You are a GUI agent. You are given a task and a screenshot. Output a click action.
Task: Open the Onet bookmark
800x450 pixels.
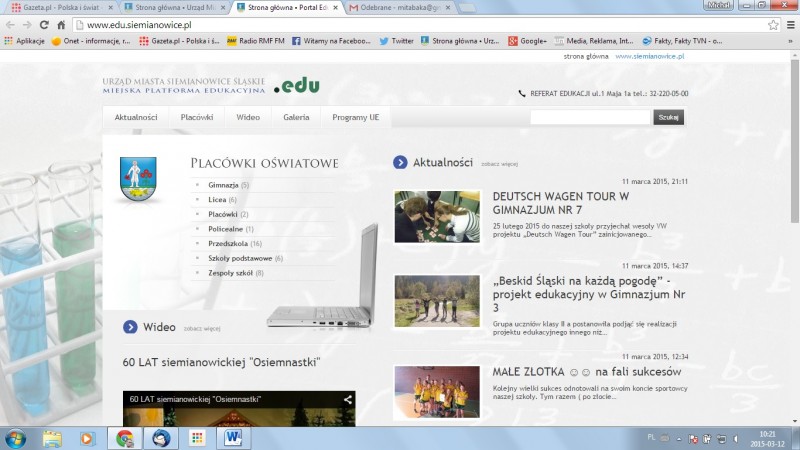point(91,41)
